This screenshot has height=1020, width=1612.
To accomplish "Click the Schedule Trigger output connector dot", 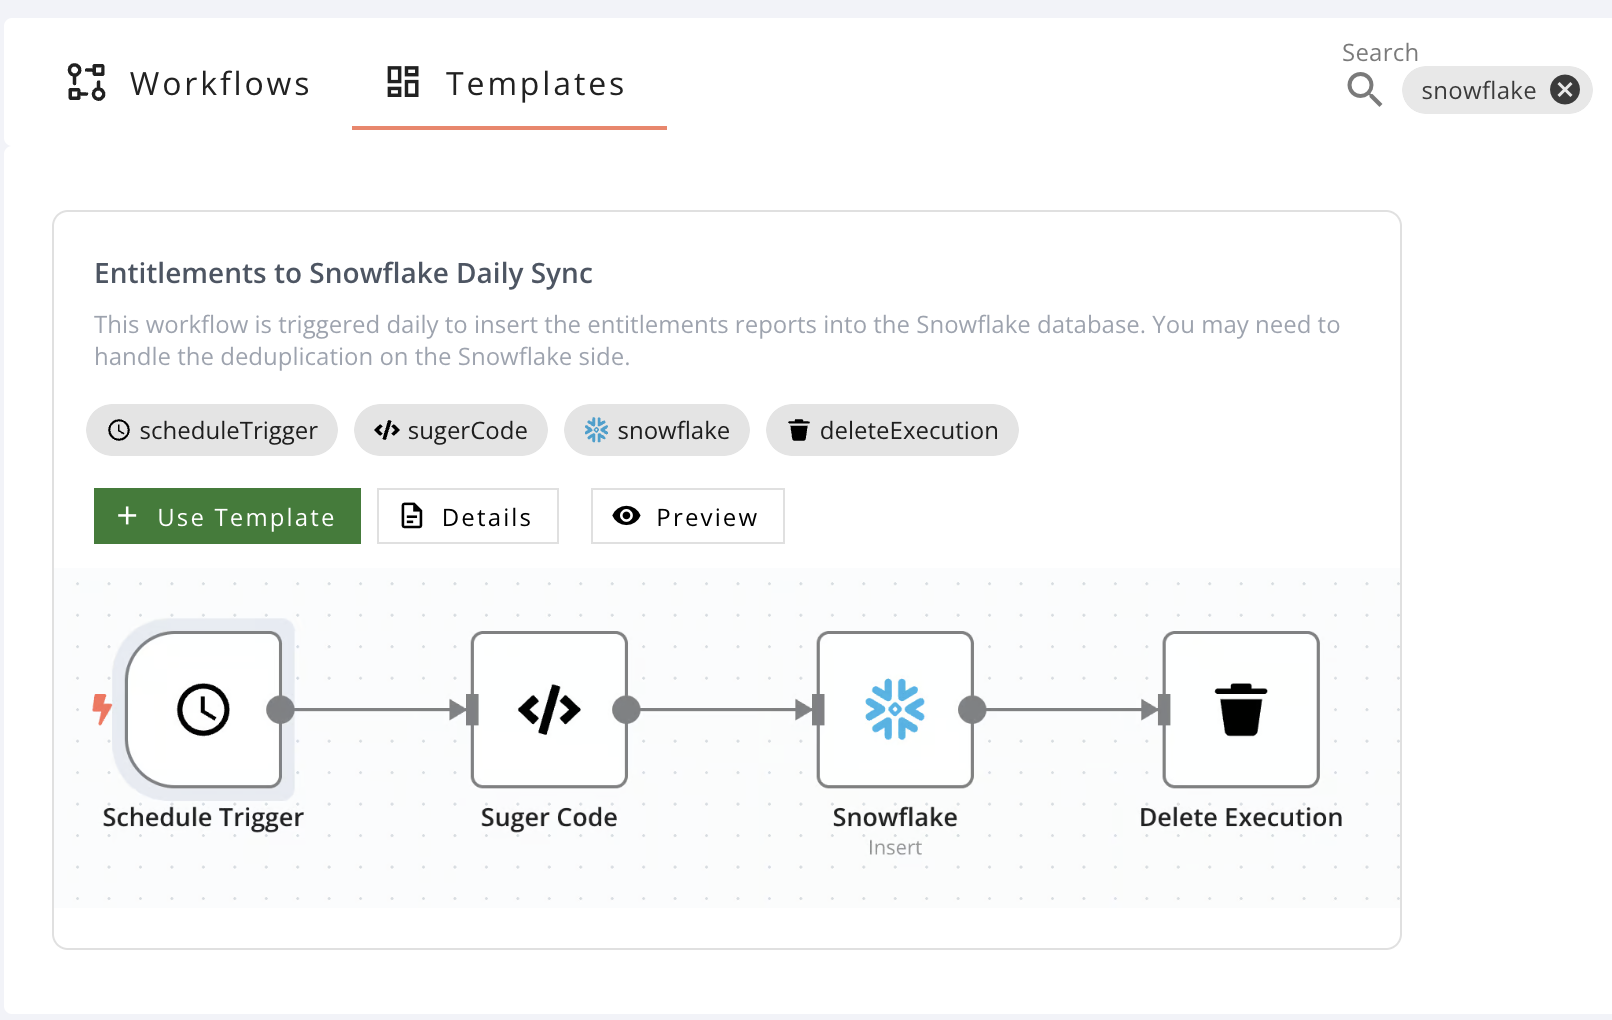I will (281, 710).
